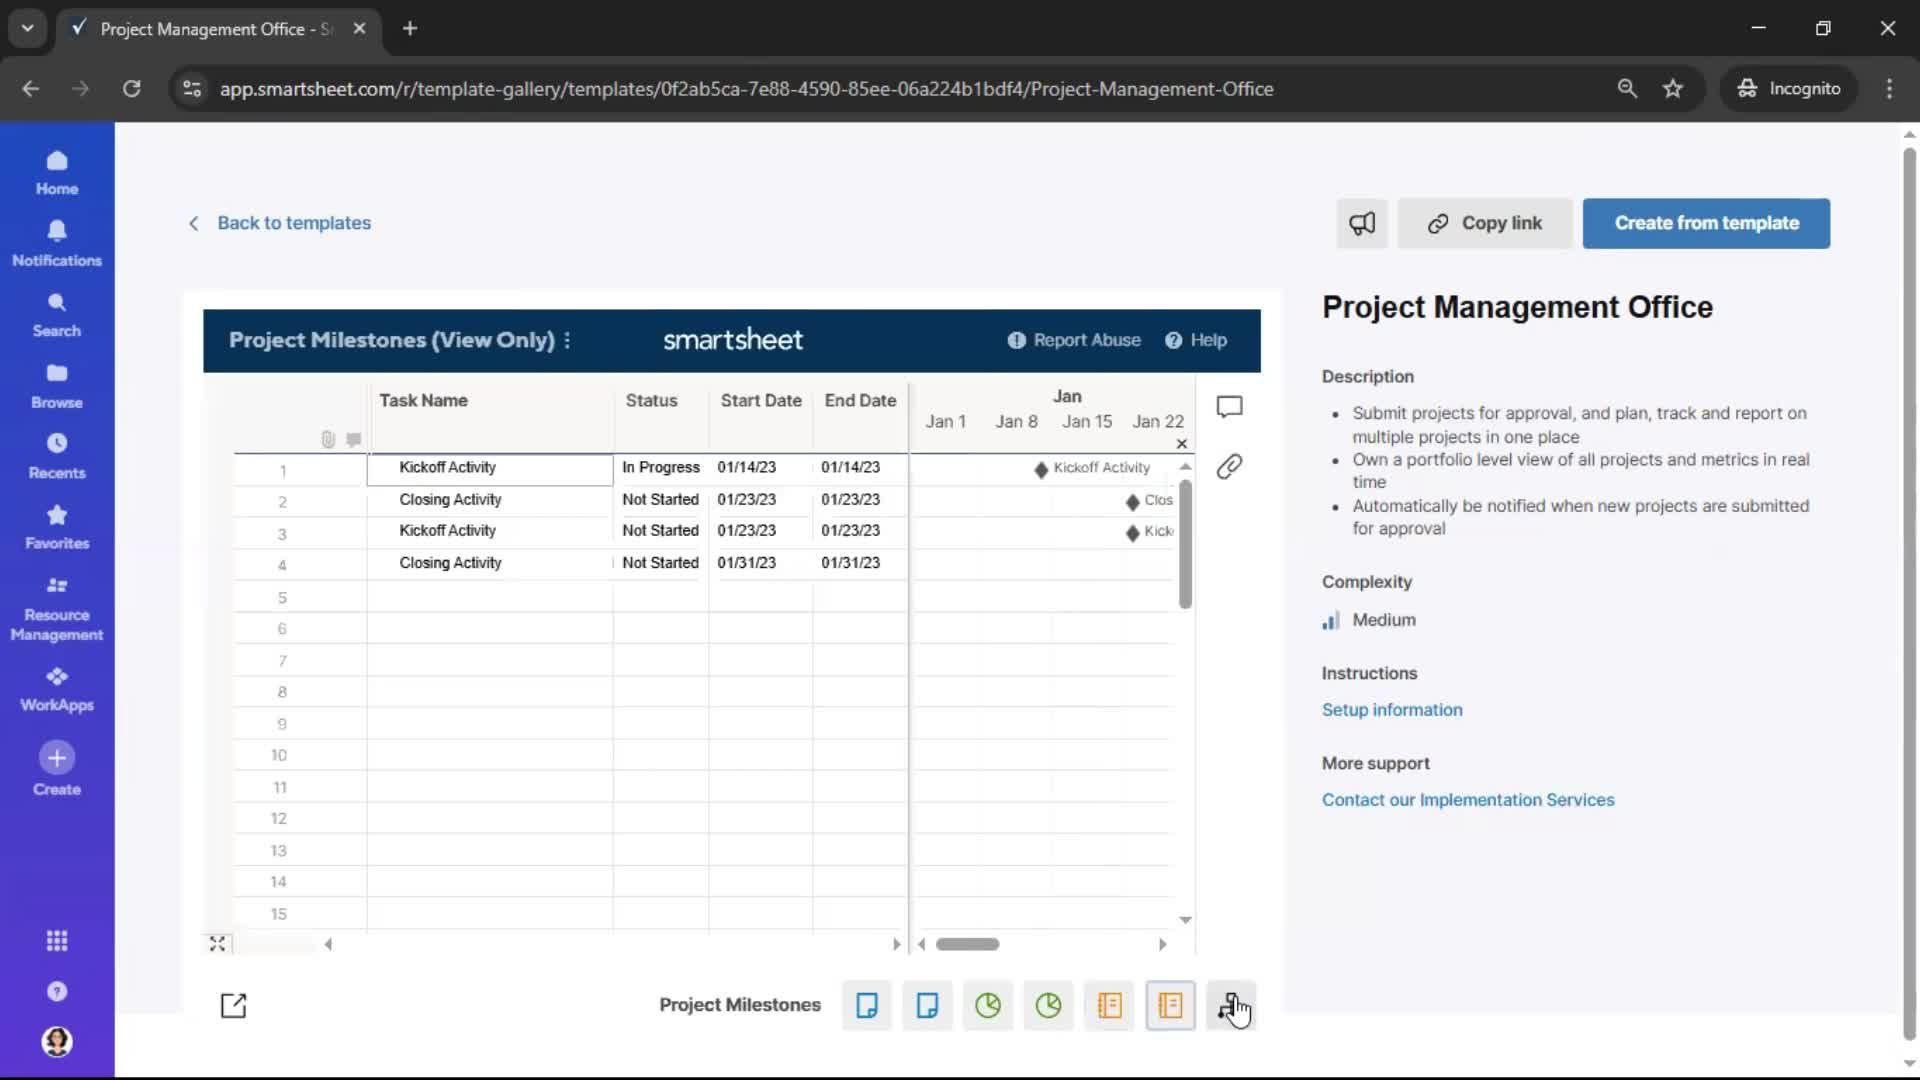Click the Gantt chart horizontal scrollbar thumb
Image resolution: width=1920 pixels, height=1080 pixels.
click(967, 944)
